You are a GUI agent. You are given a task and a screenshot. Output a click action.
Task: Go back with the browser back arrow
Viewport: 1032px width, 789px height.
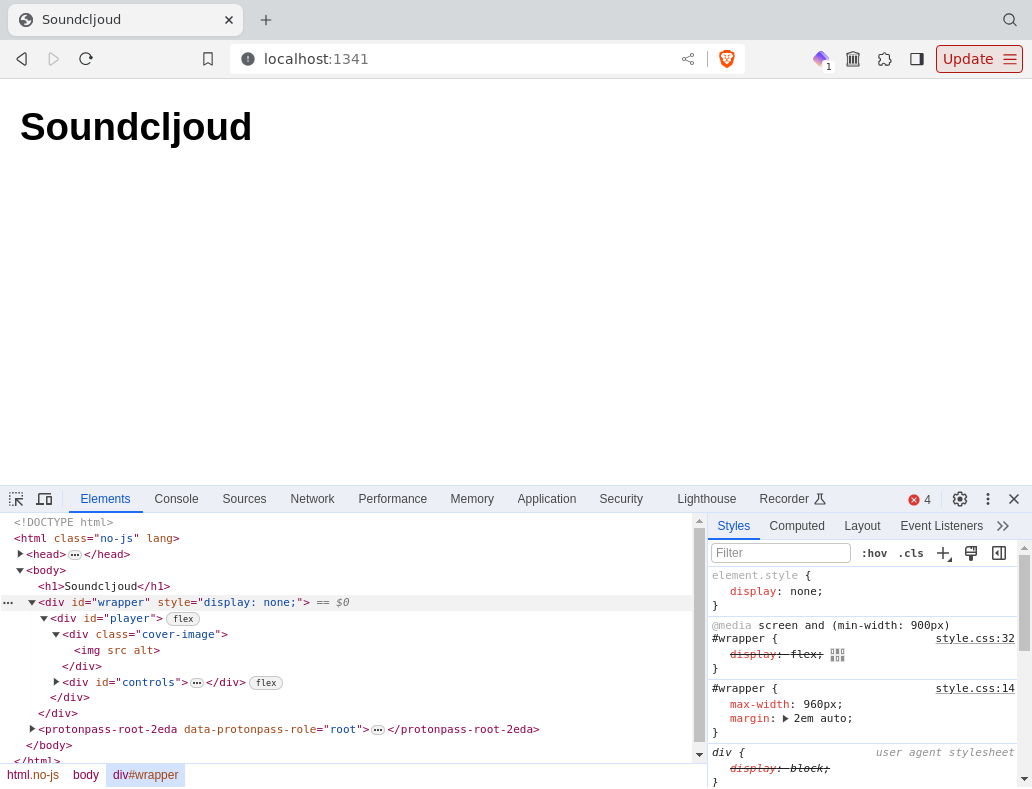(x=22, y=59)
